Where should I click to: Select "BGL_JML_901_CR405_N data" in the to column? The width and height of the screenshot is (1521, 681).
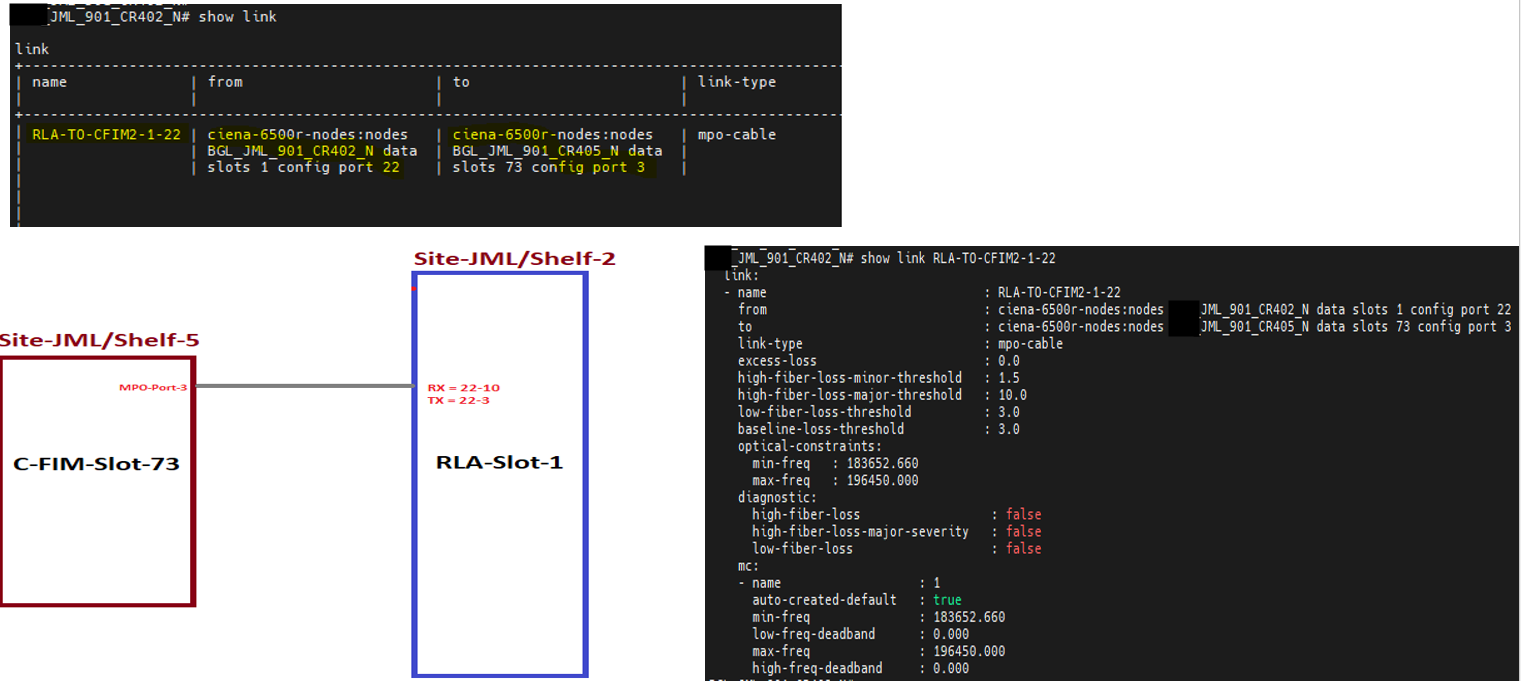[557, 151]
